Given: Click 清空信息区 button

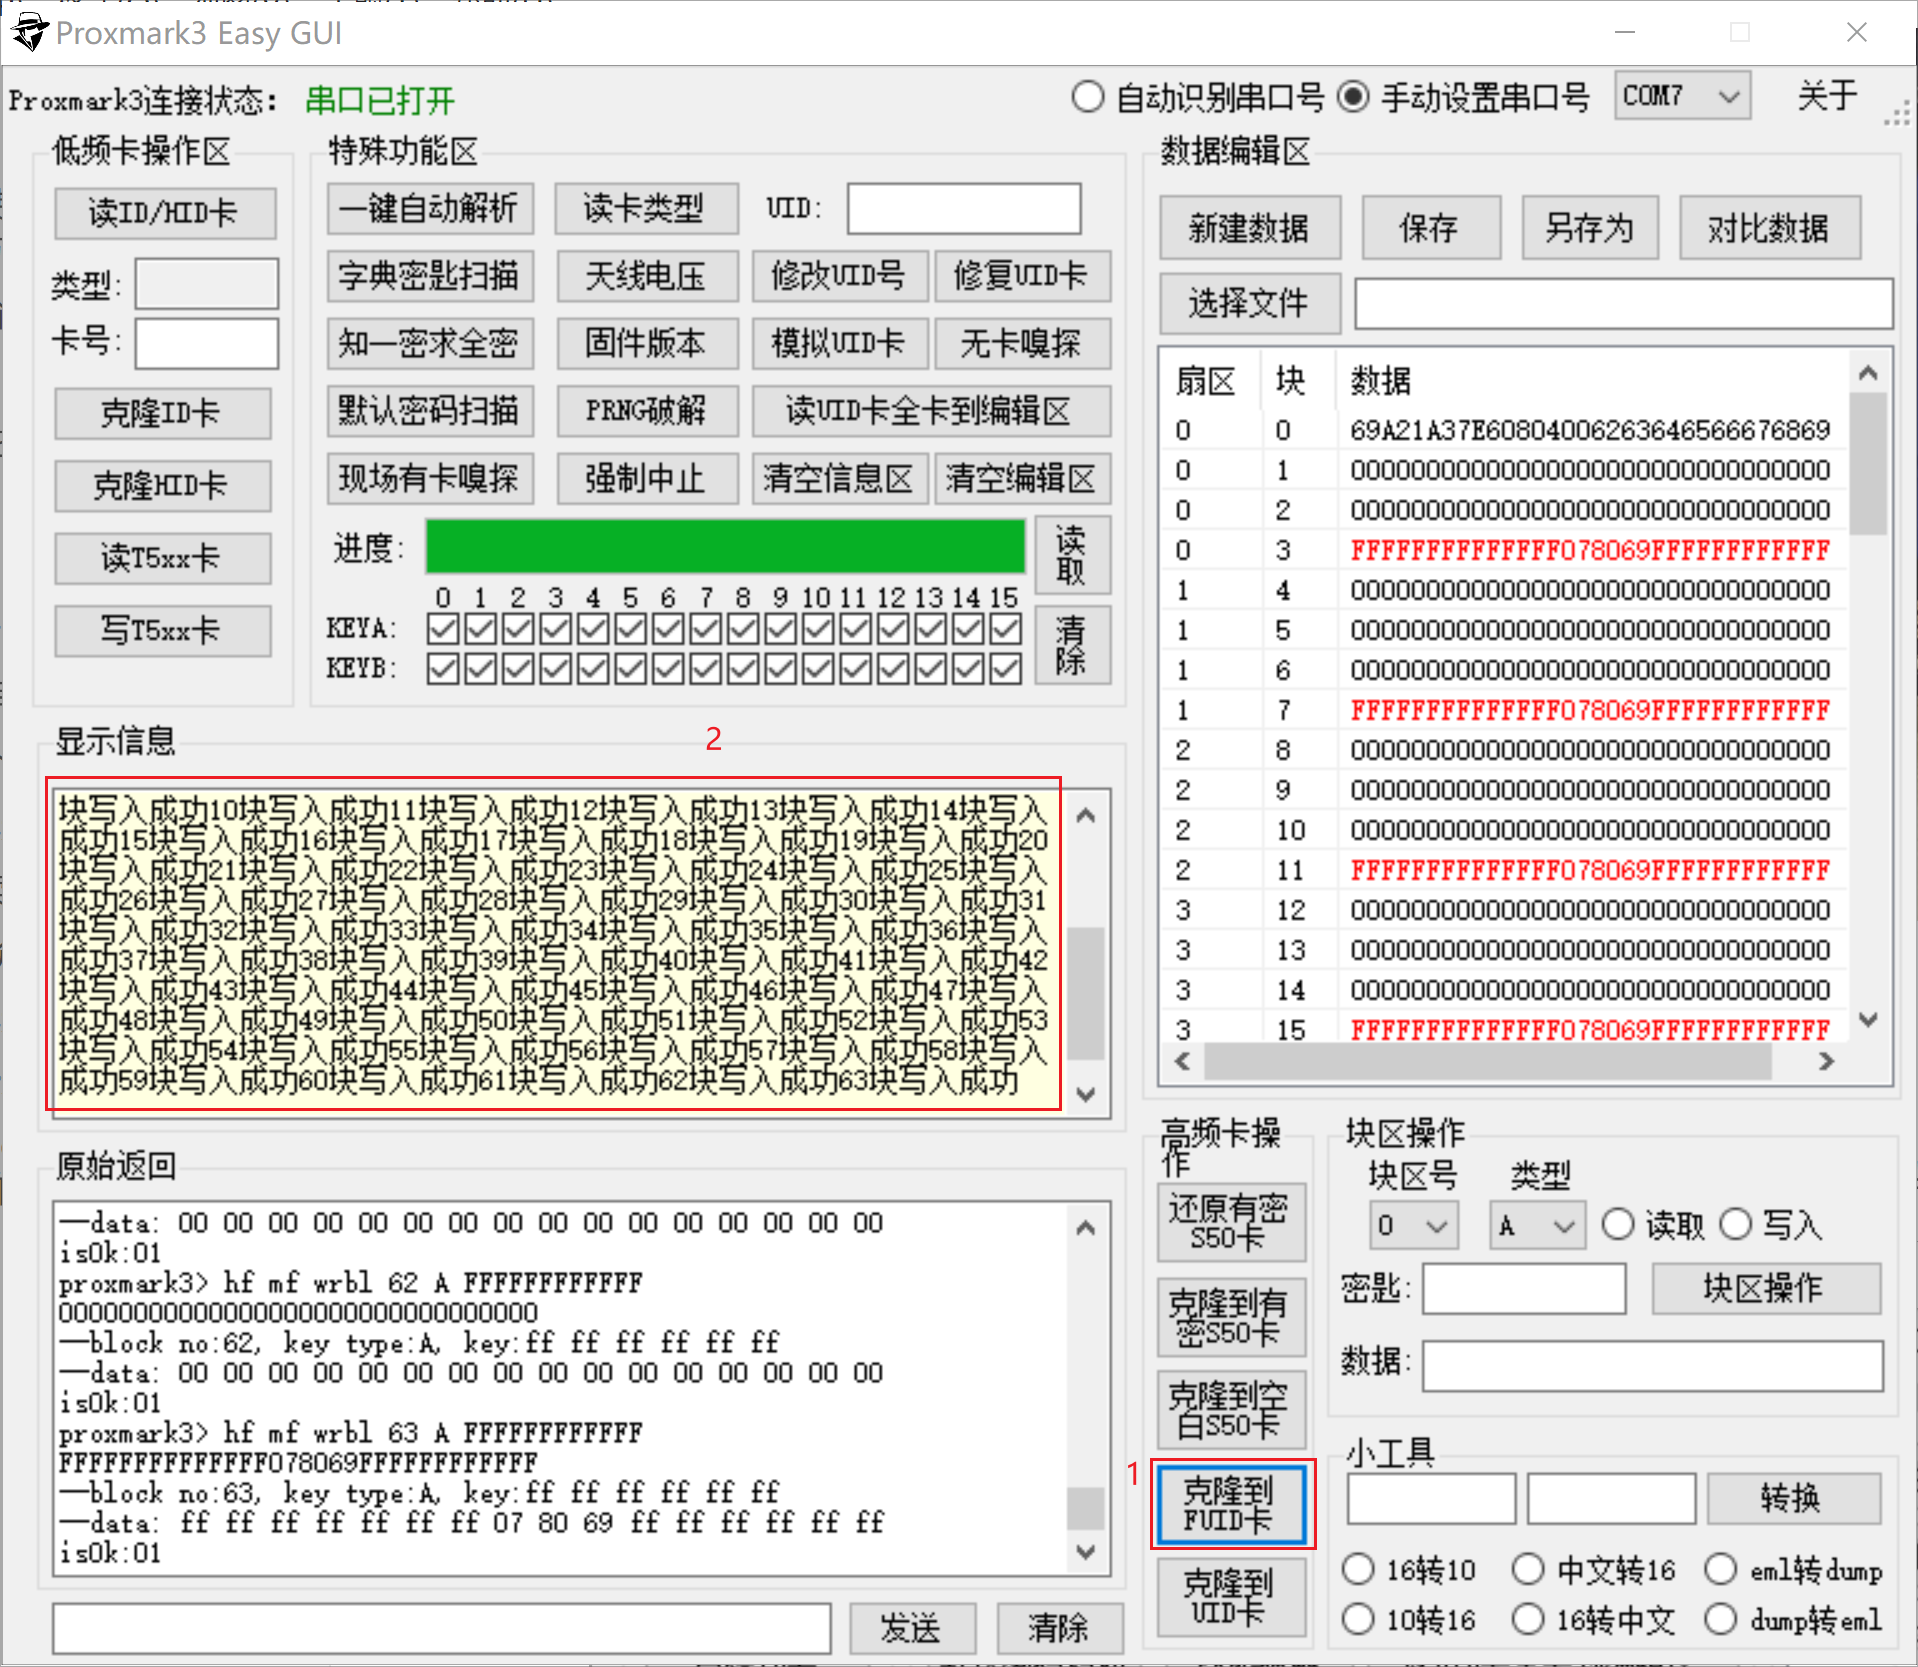Looking at the screenshot, I should 840,479.
